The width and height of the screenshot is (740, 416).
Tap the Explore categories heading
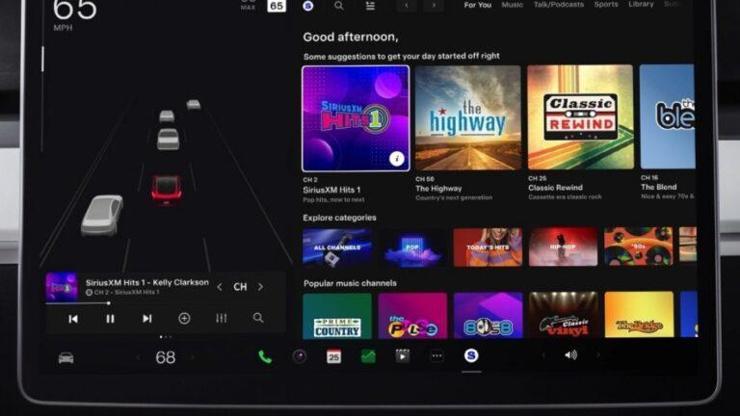pyautogui.click(x=340, y=218)
